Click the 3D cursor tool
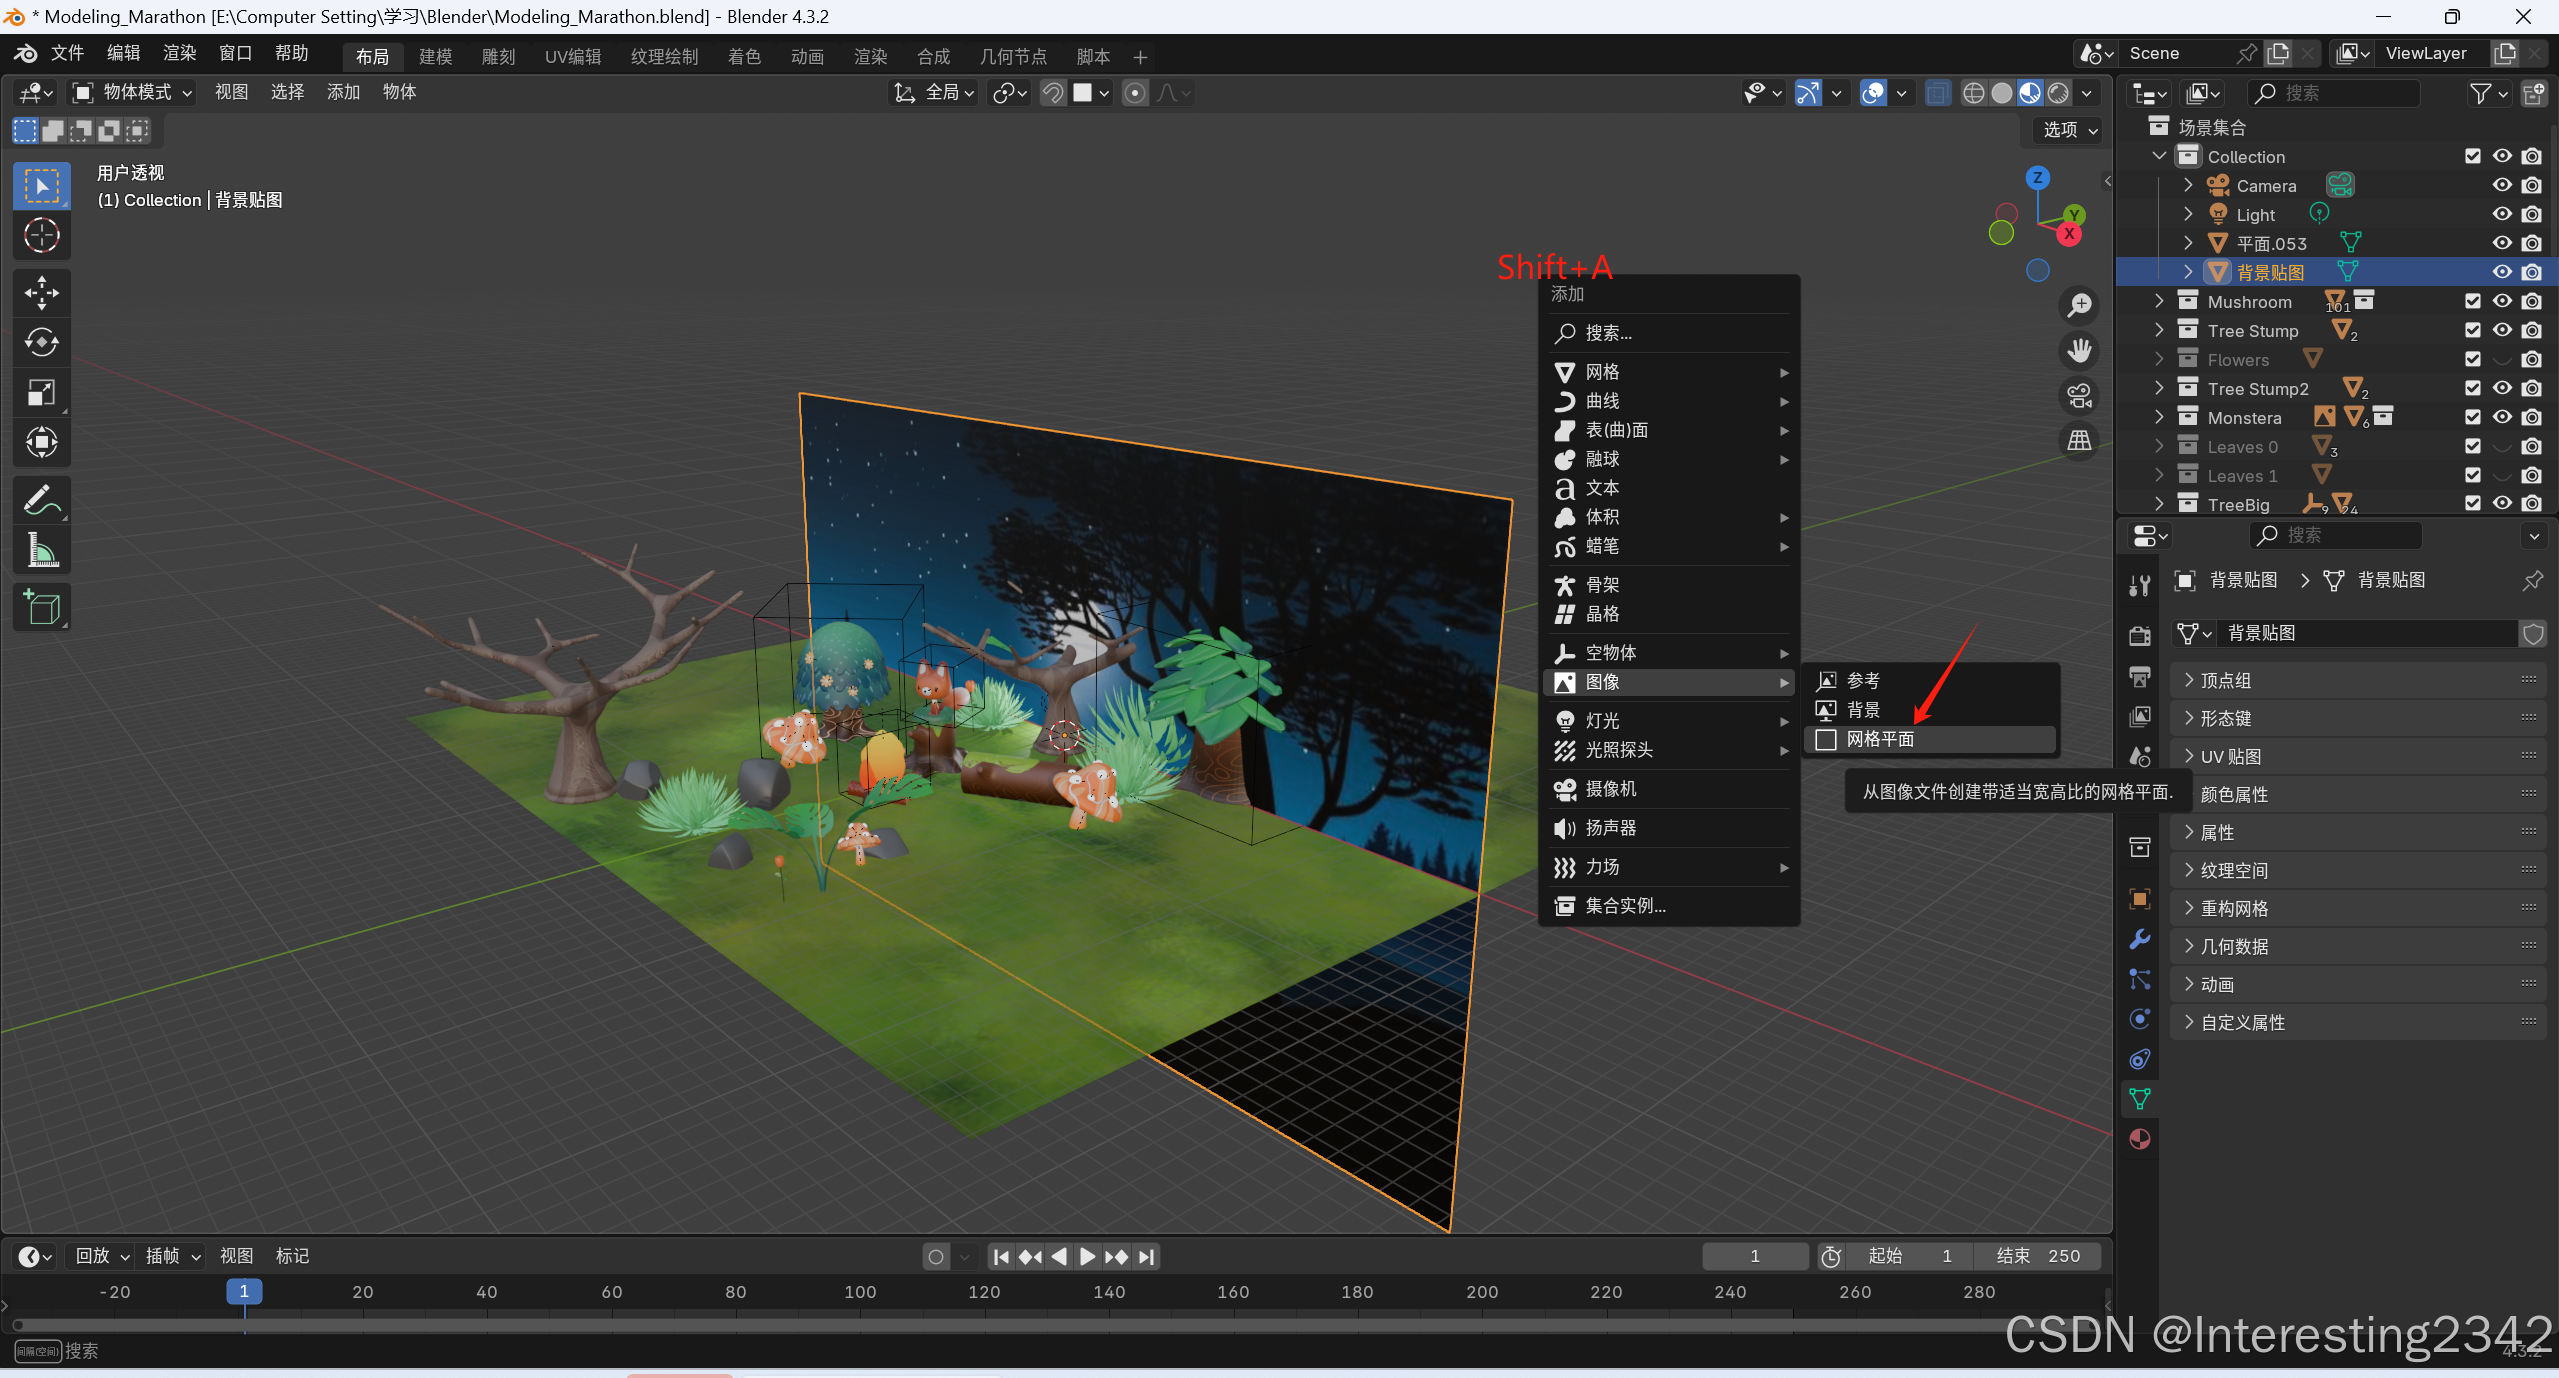Viewport: 2559px width, 1378px height. point(41,236)
